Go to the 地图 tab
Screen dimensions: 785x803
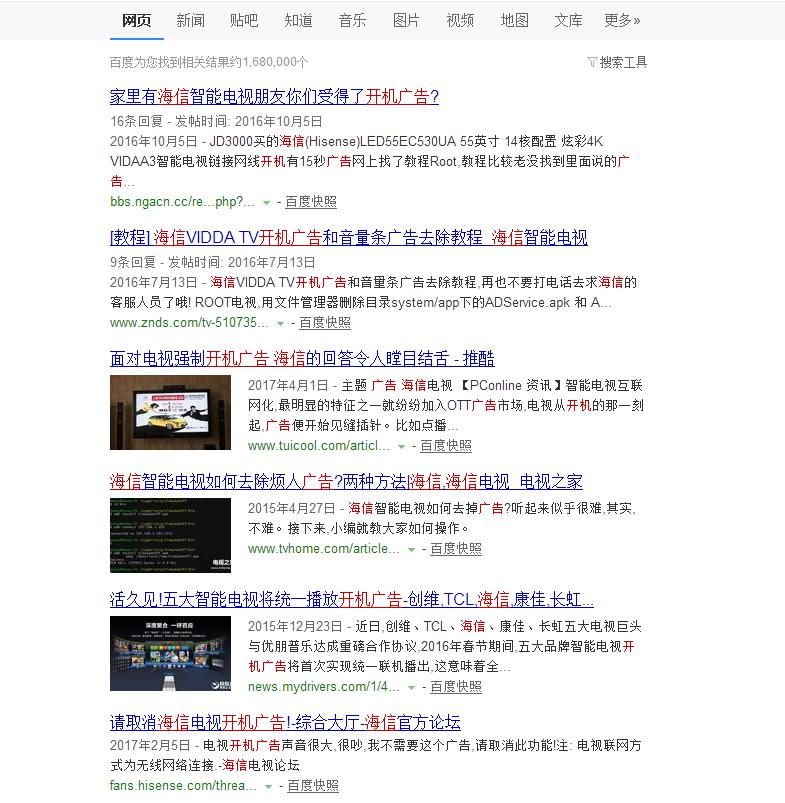[515, 20]
